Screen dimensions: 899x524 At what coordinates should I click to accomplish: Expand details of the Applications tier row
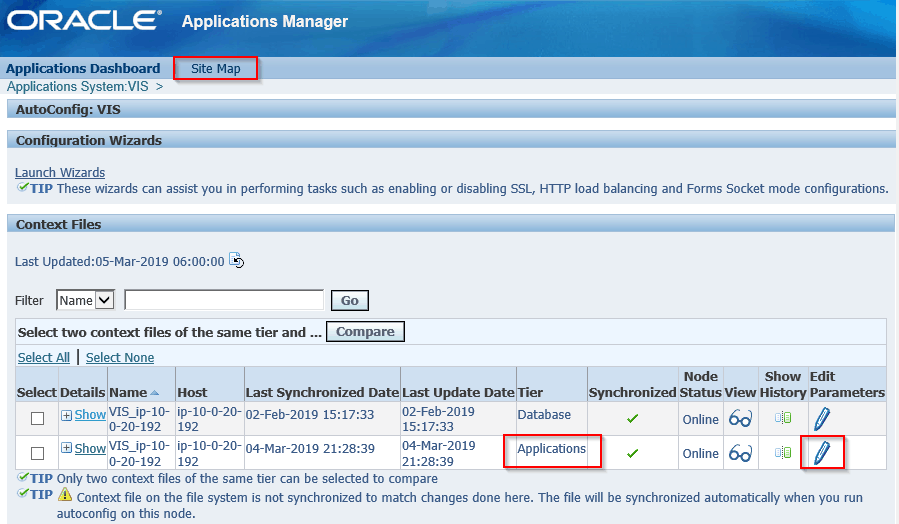tap(67, 448)
